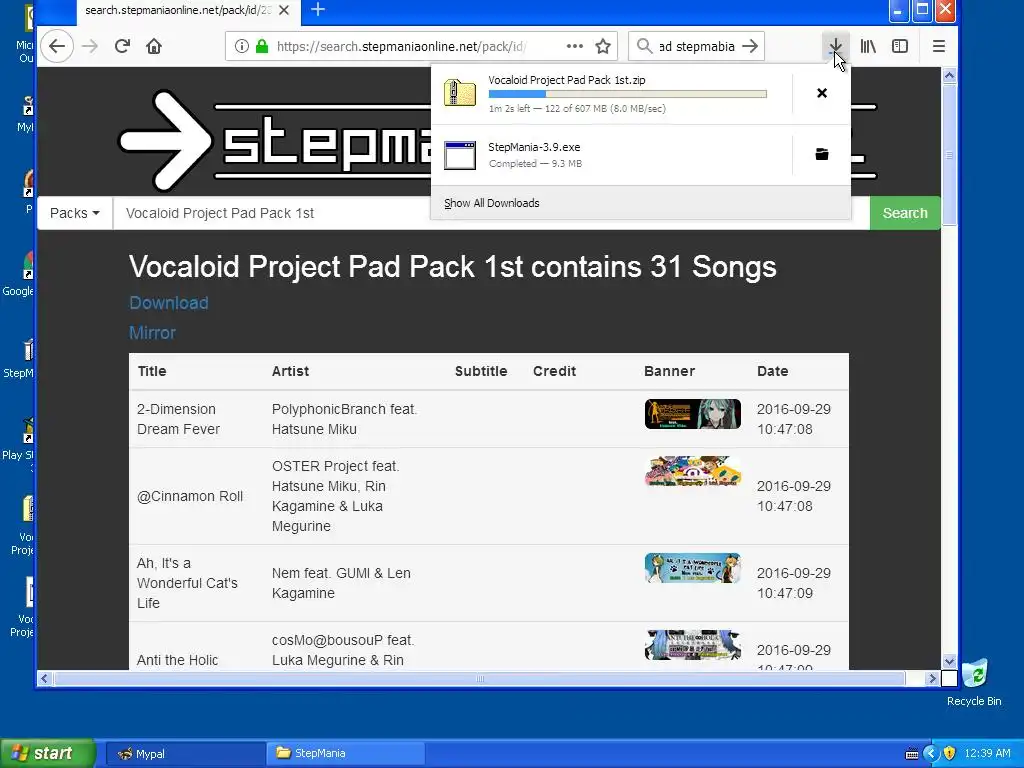Open the Recycle Bin desktop icon
Viewport: 1024px width, 768px height.
(x=974, y=682)
